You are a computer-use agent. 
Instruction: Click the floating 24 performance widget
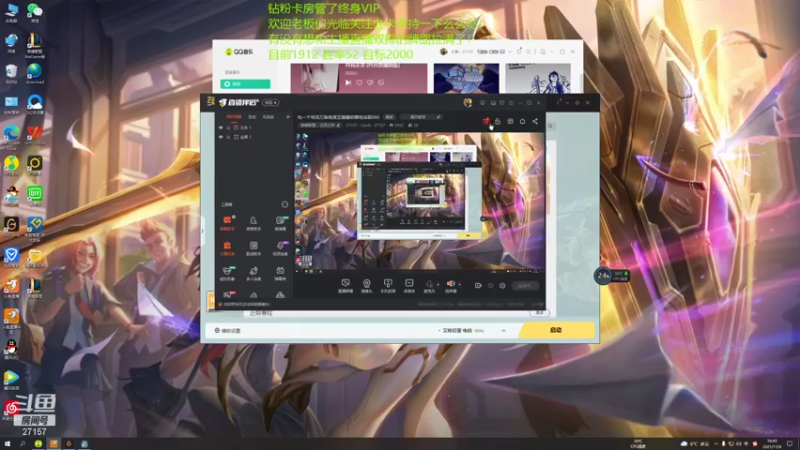point(604,276)
